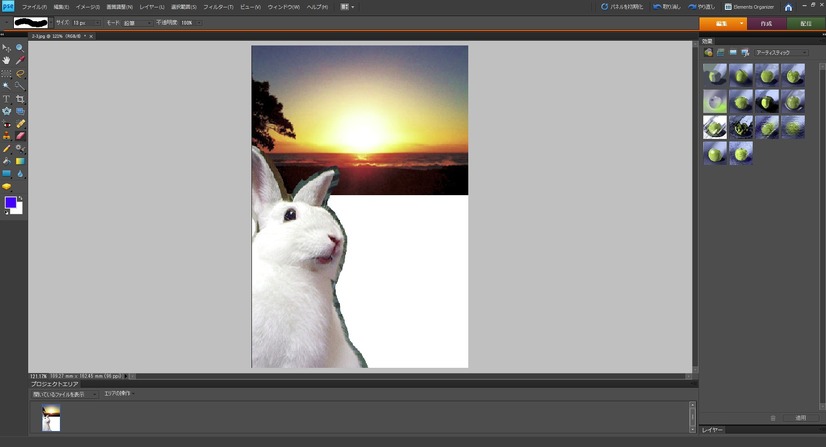Click the Photo Effects icon in effects panel
This screenshot has width=826, height=447.
[x=733, y=53]
